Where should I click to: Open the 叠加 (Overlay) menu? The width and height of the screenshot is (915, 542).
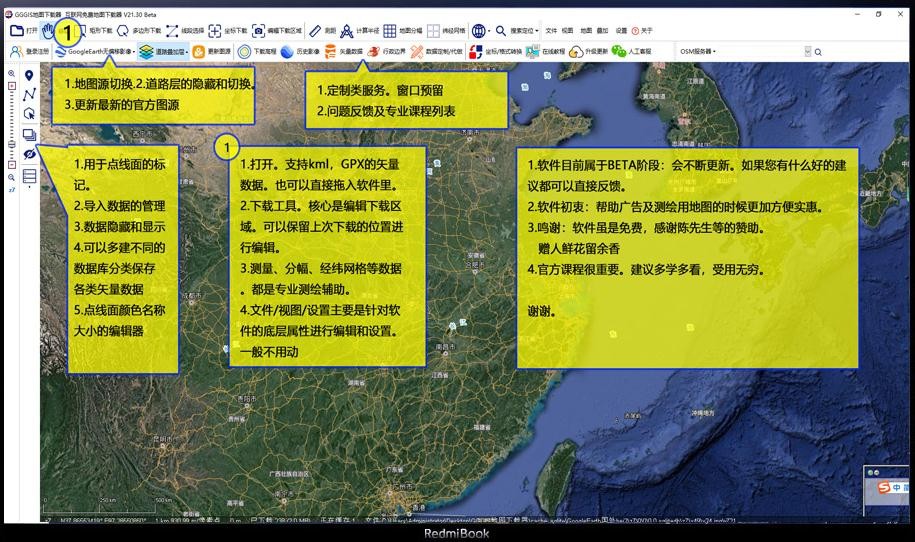pos(602,31)
